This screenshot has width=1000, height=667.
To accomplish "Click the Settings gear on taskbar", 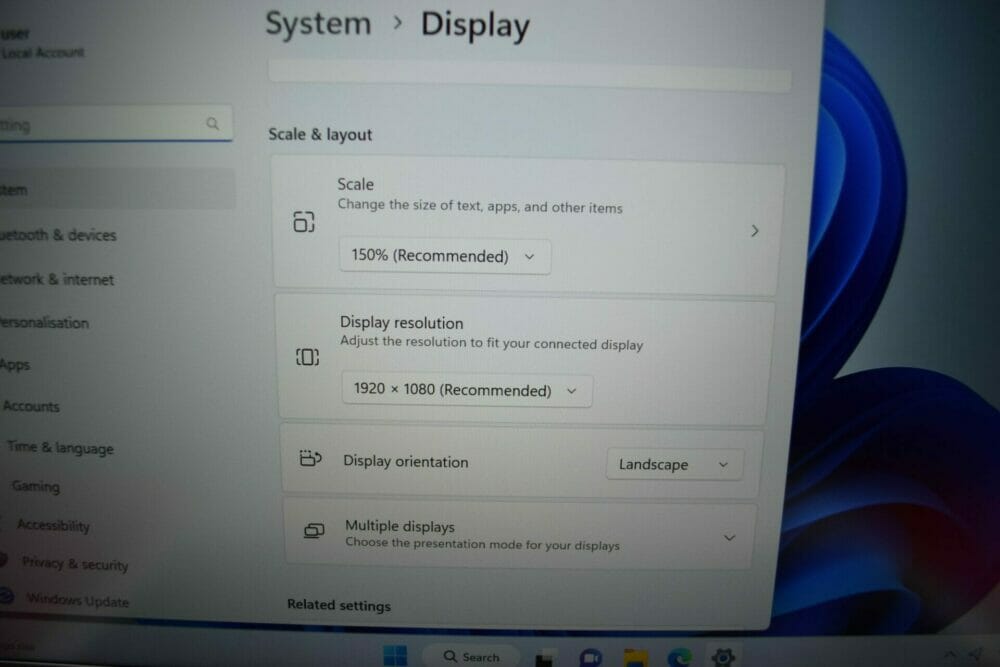I will [x=723, y=656].
